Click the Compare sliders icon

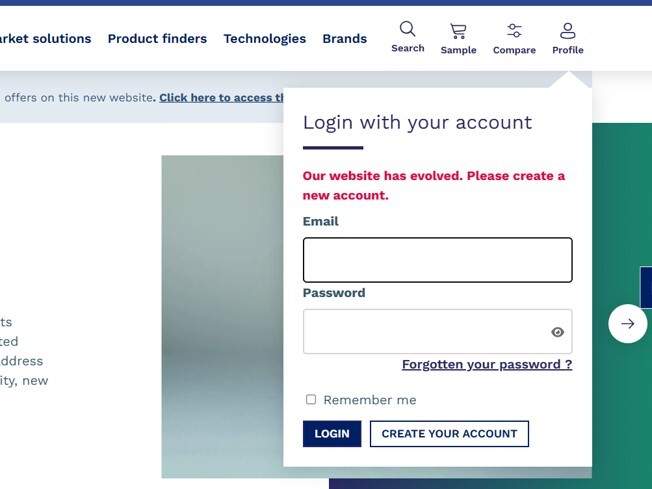tap(514, 31)
